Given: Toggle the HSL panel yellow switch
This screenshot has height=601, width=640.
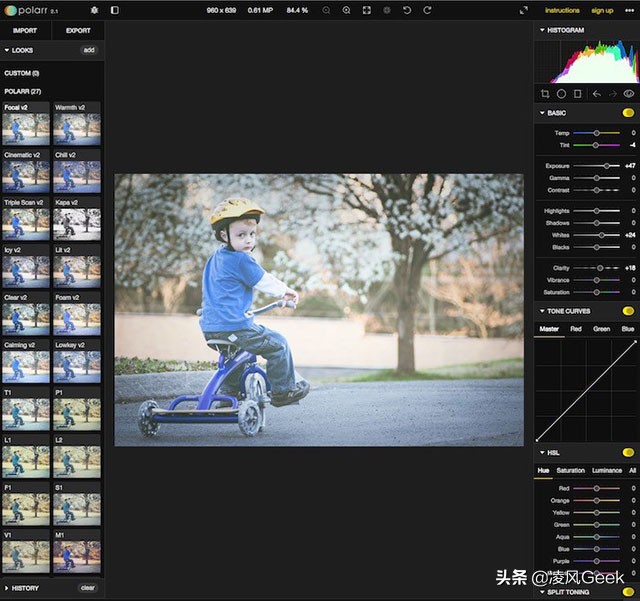Looking at the screenshot, I should click(x=628, y=452).
